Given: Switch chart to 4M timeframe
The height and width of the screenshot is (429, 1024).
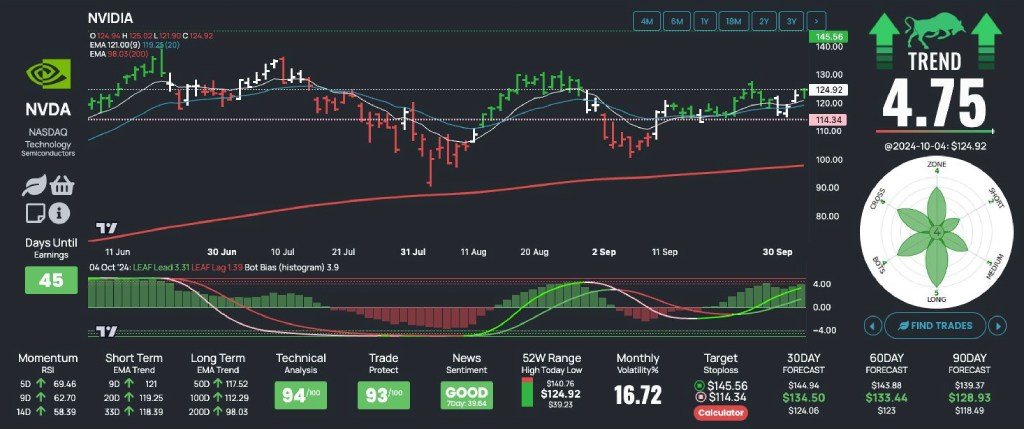Looking at the screenshot, I should [647, 20].
